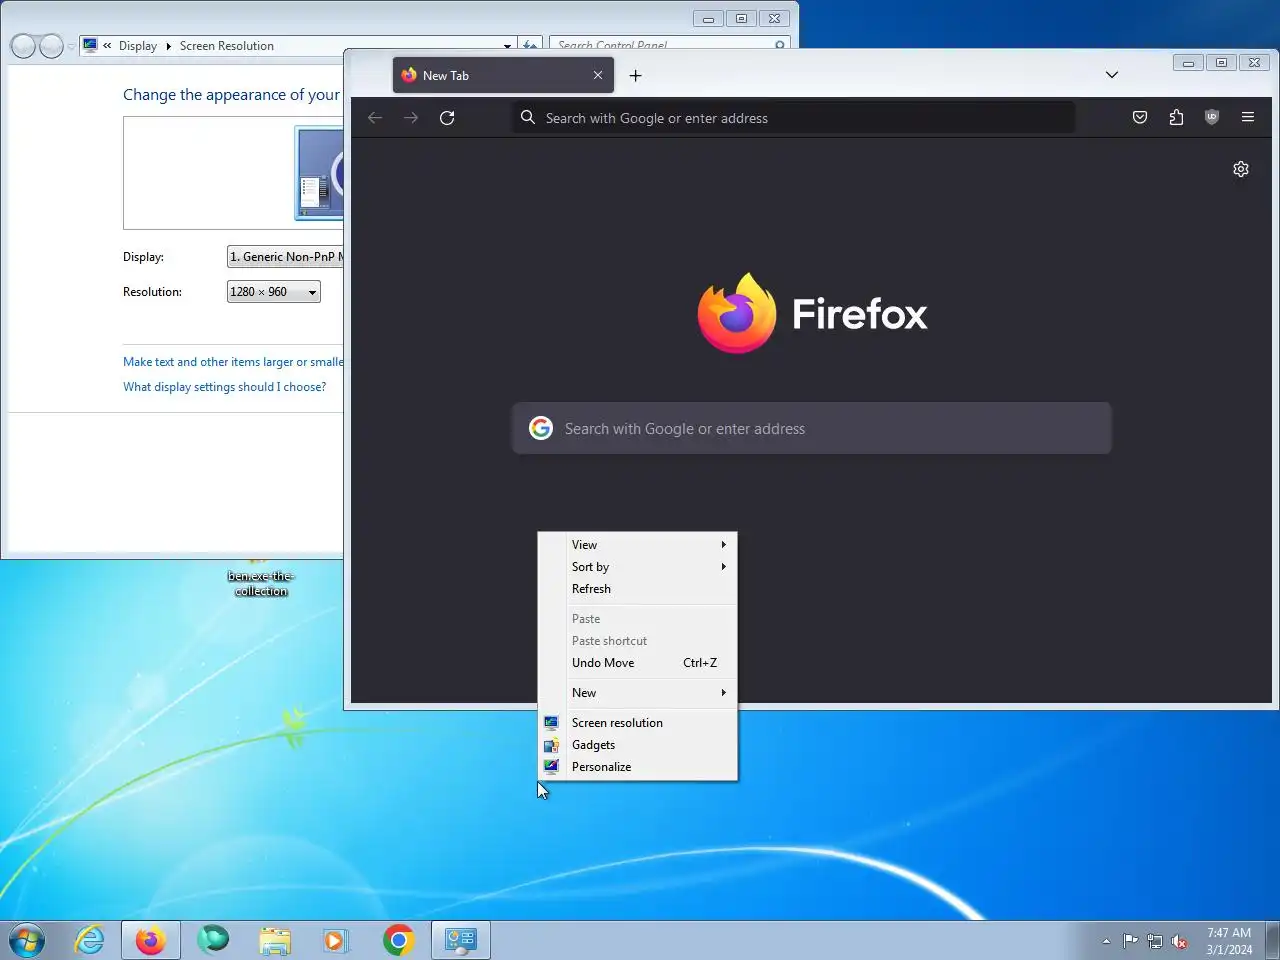Reload the page in Firefox

[447, 118]
